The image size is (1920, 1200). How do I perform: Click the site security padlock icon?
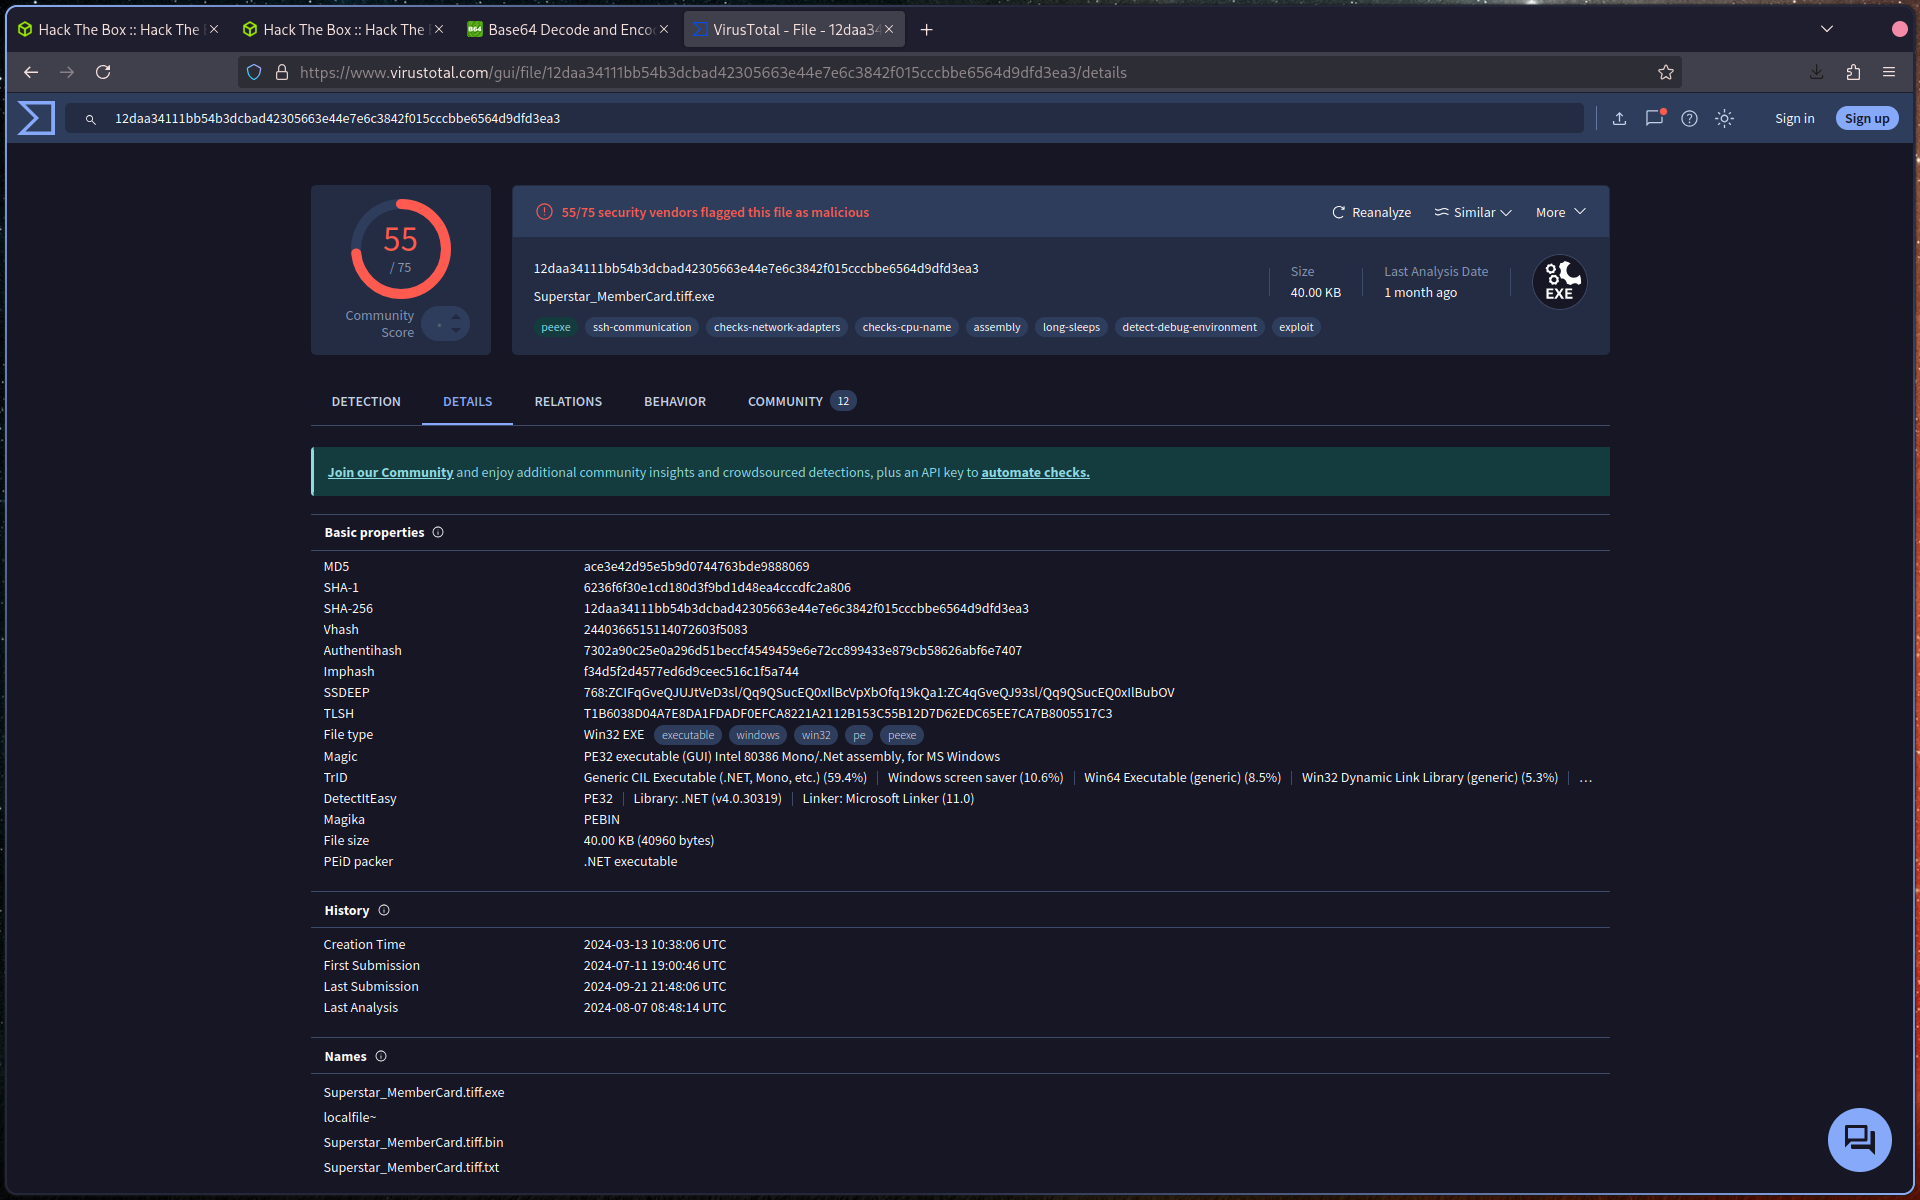pos(282,72)
